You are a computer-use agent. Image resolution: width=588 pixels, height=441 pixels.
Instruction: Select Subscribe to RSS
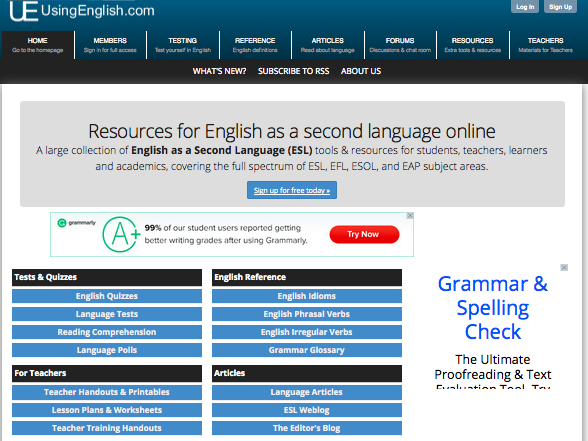[x=293, y=71]
